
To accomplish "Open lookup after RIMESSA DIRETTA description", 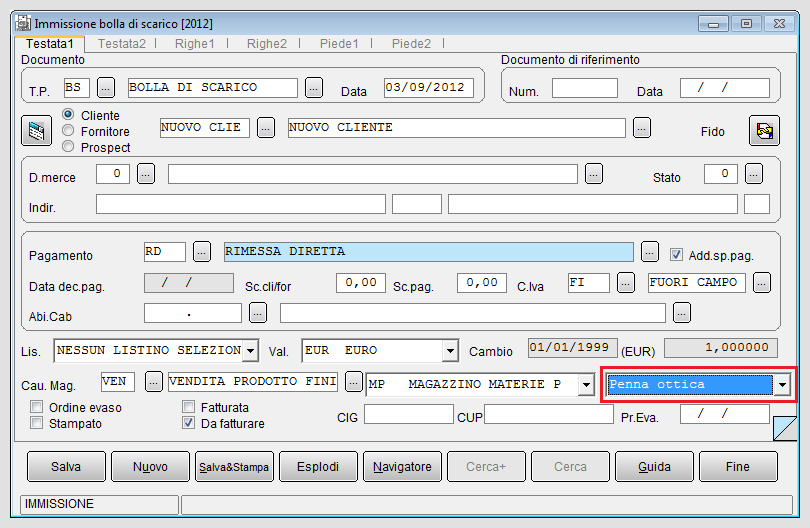I will (x=650, y=252).
